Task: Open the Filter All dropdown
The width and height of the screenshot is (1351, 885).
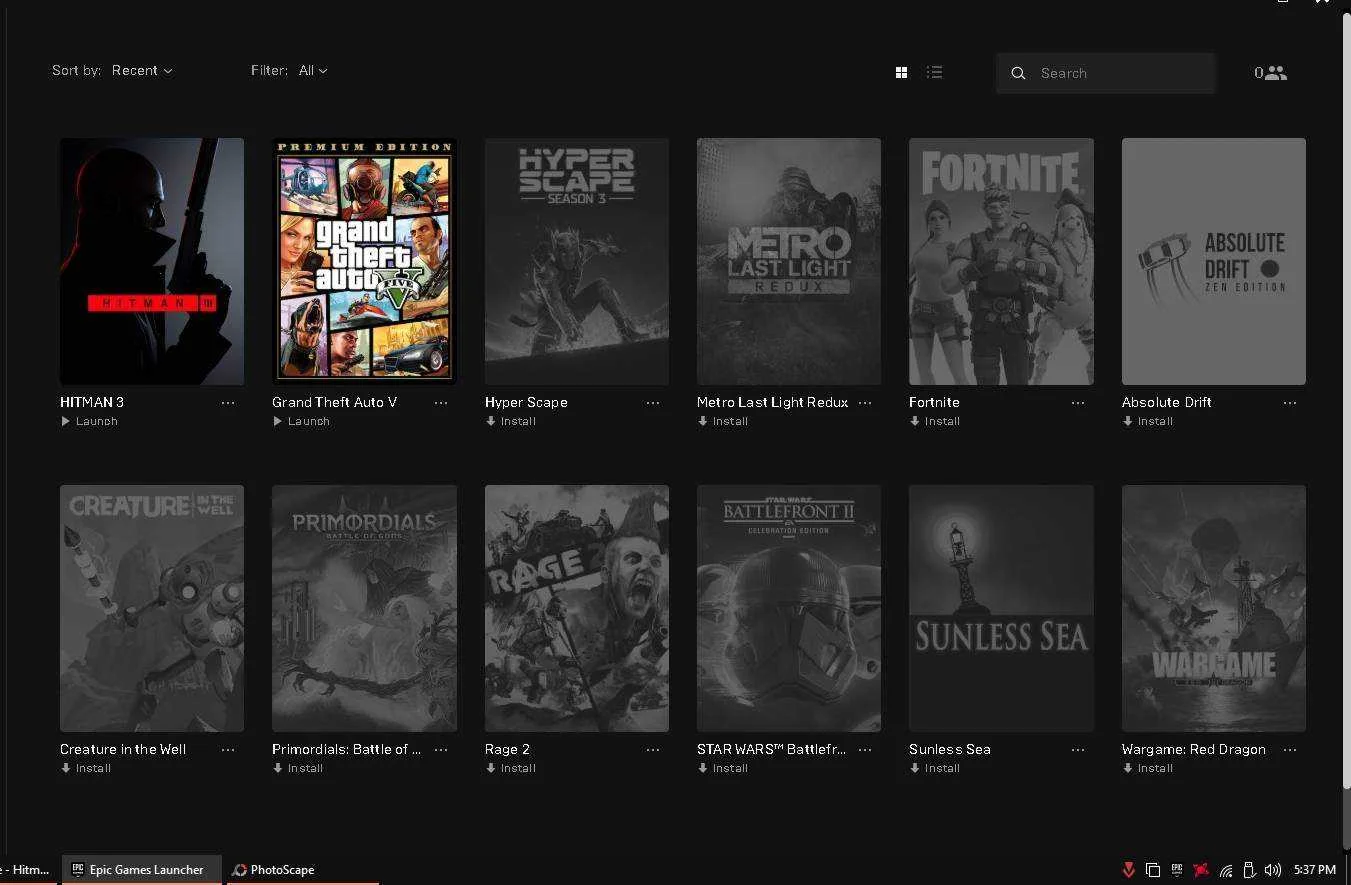Action: click(x=313, y=71)
